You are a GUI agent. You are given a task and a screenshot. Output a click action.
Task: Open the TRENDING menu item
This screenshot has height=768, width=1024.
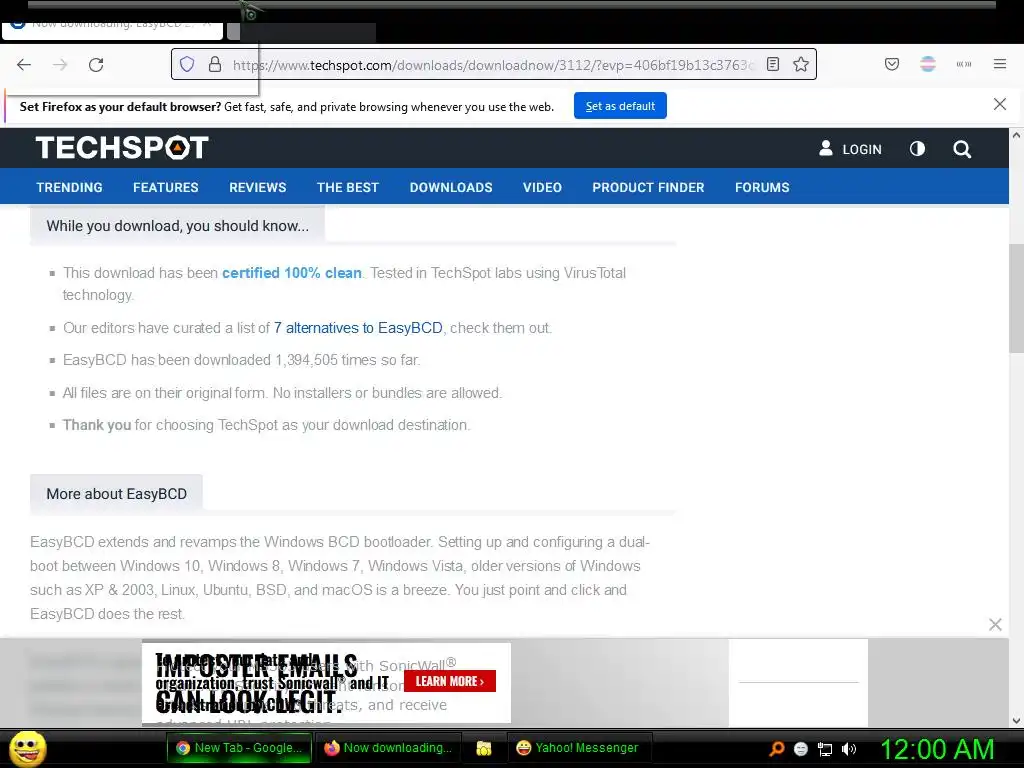pyautogui.click(x=69, y=187)
